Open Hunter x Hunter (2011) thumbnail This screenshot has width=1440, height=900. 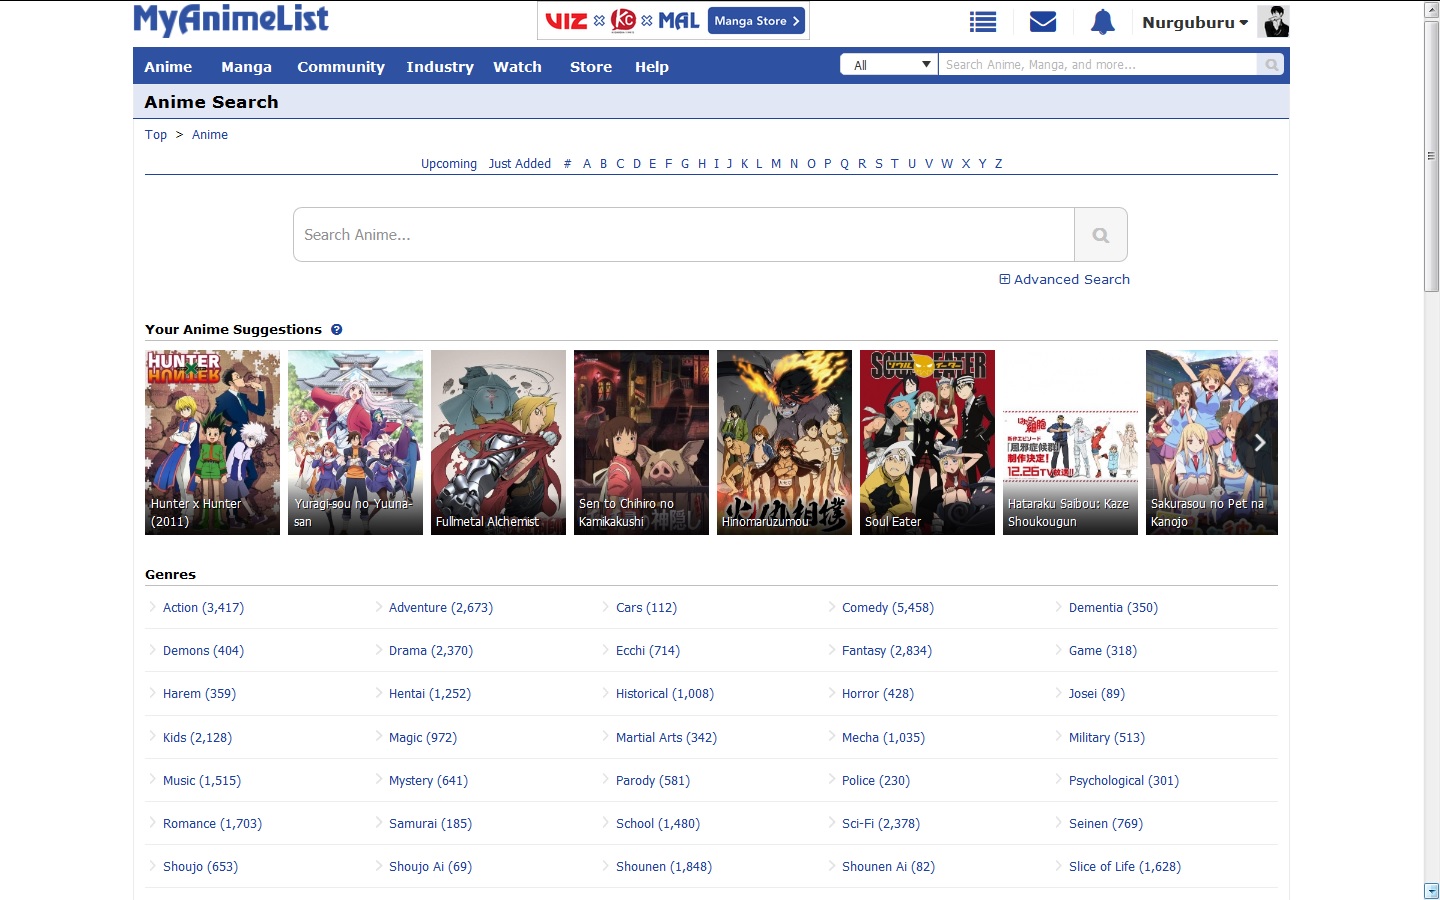click(212, 442)
